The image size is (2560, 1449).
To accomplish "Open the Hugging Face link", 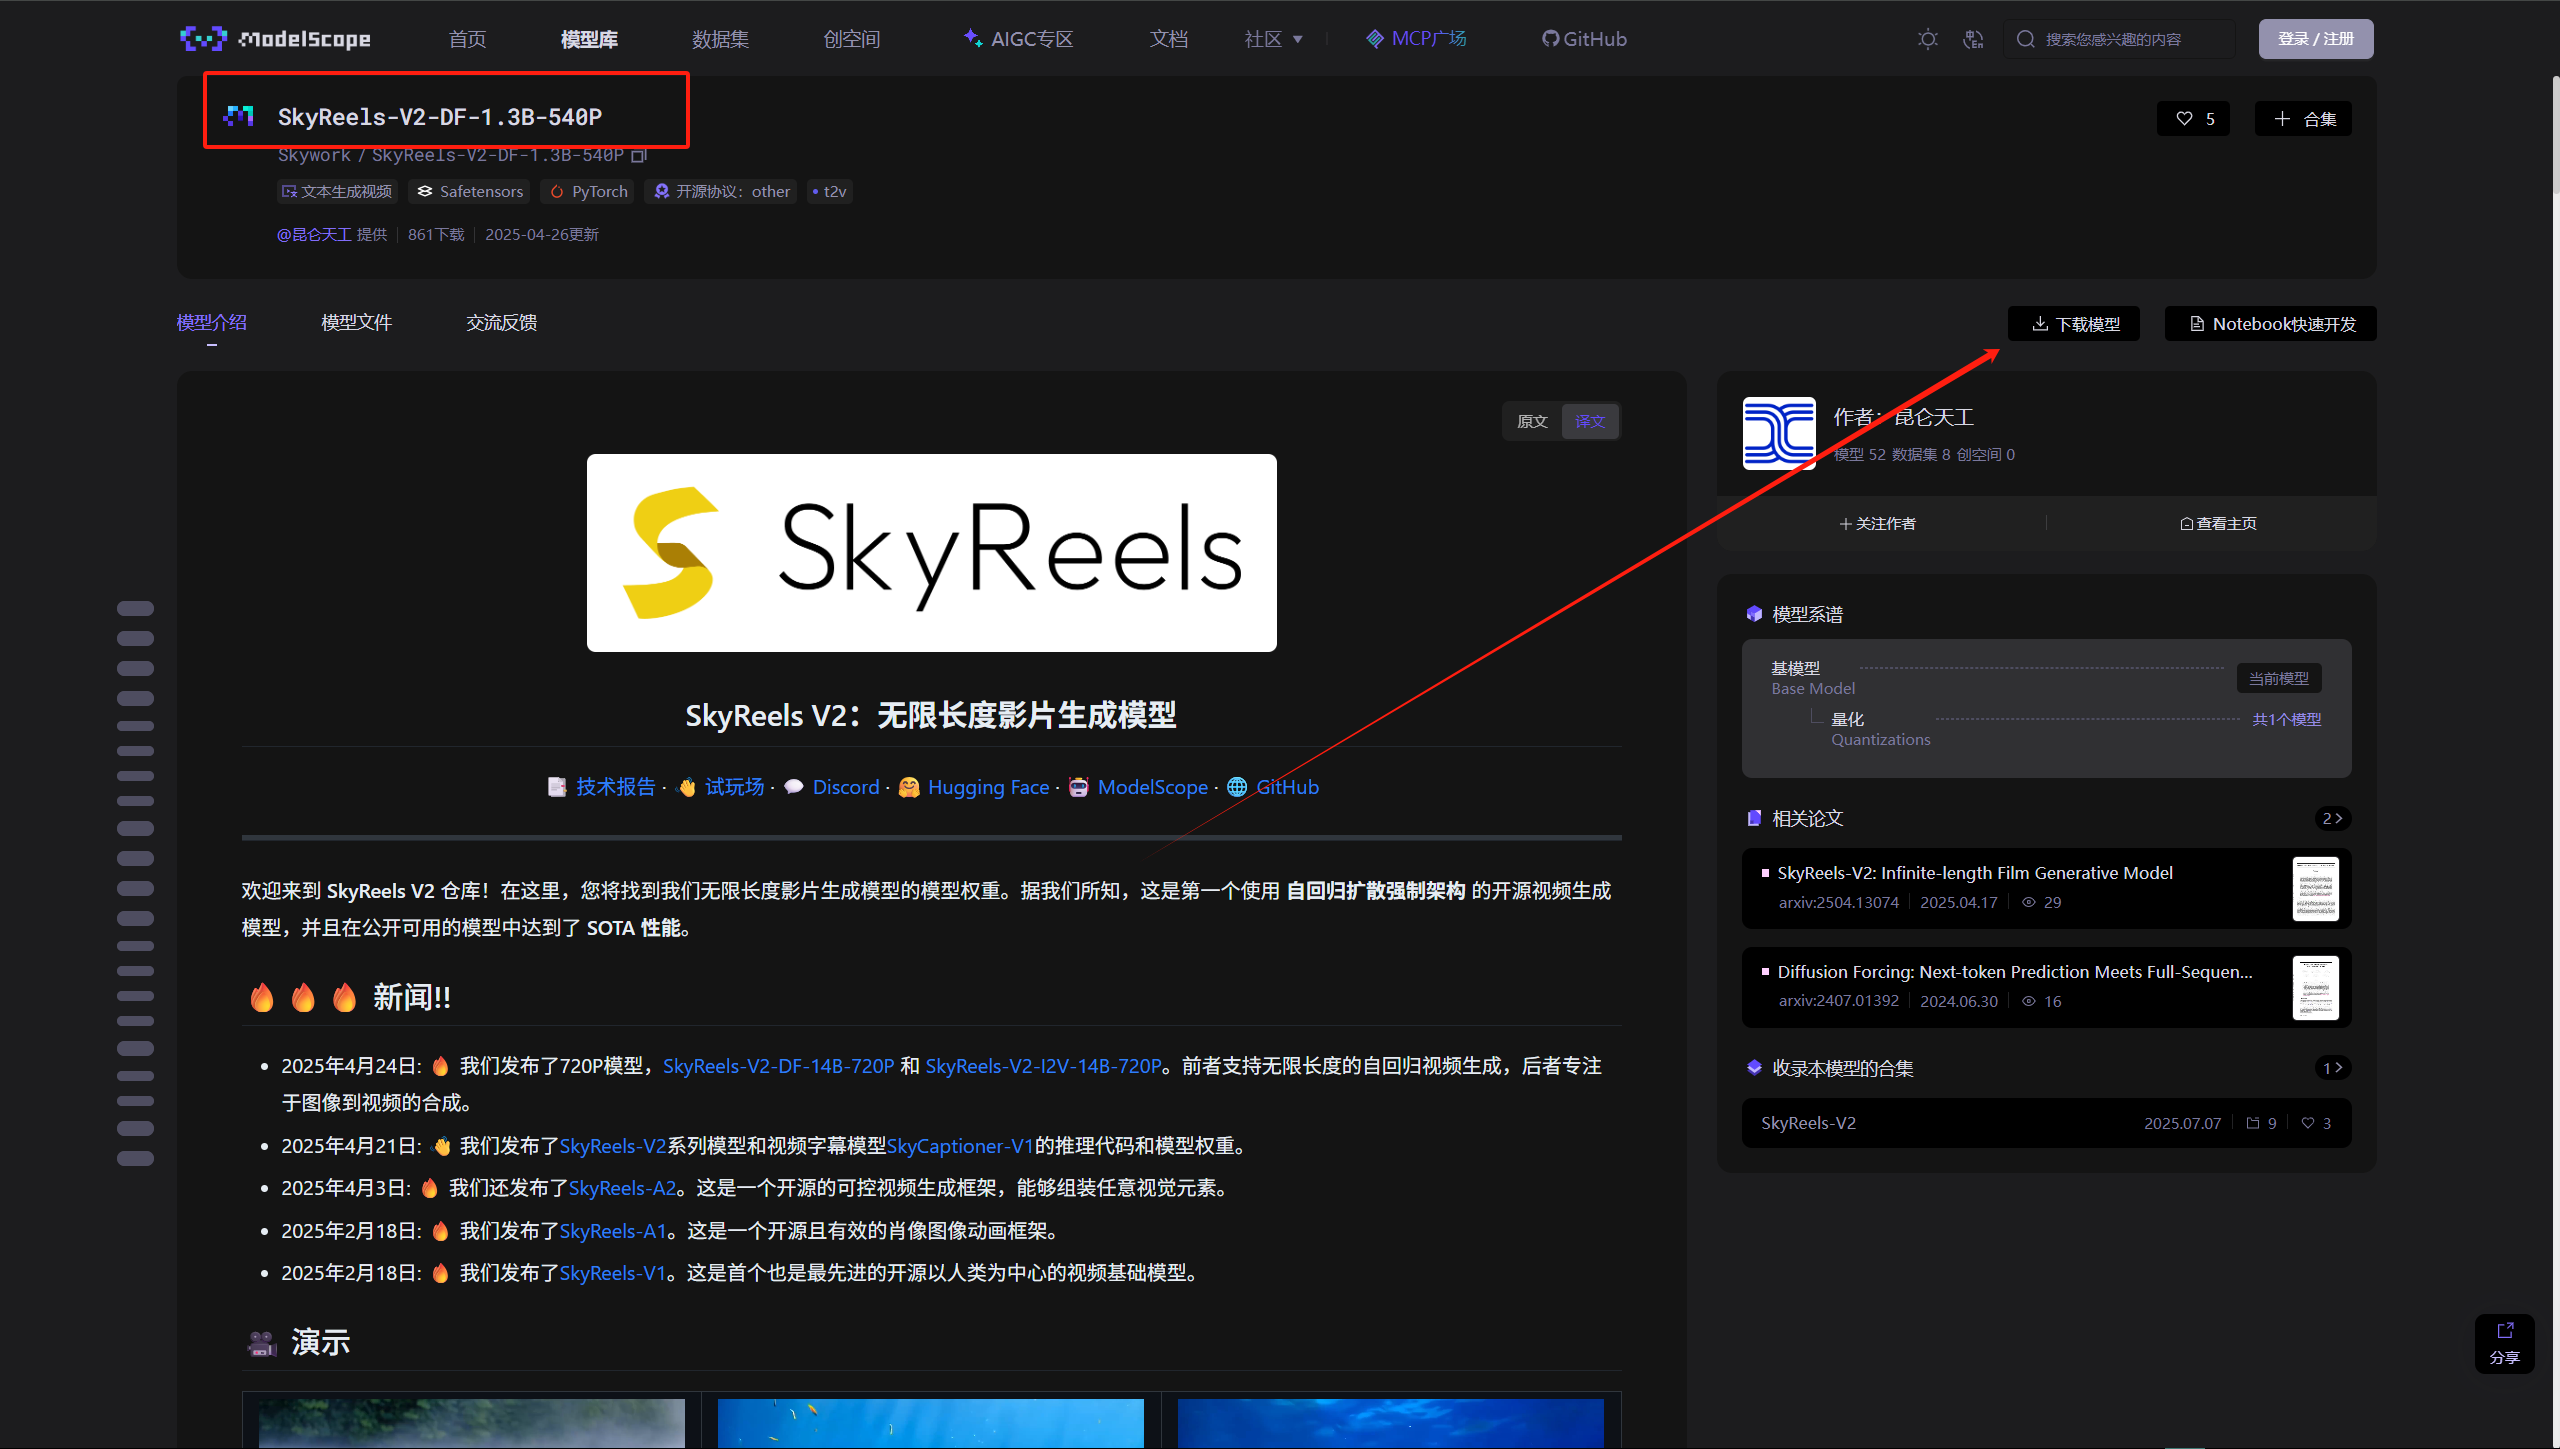I will point(988,787).
